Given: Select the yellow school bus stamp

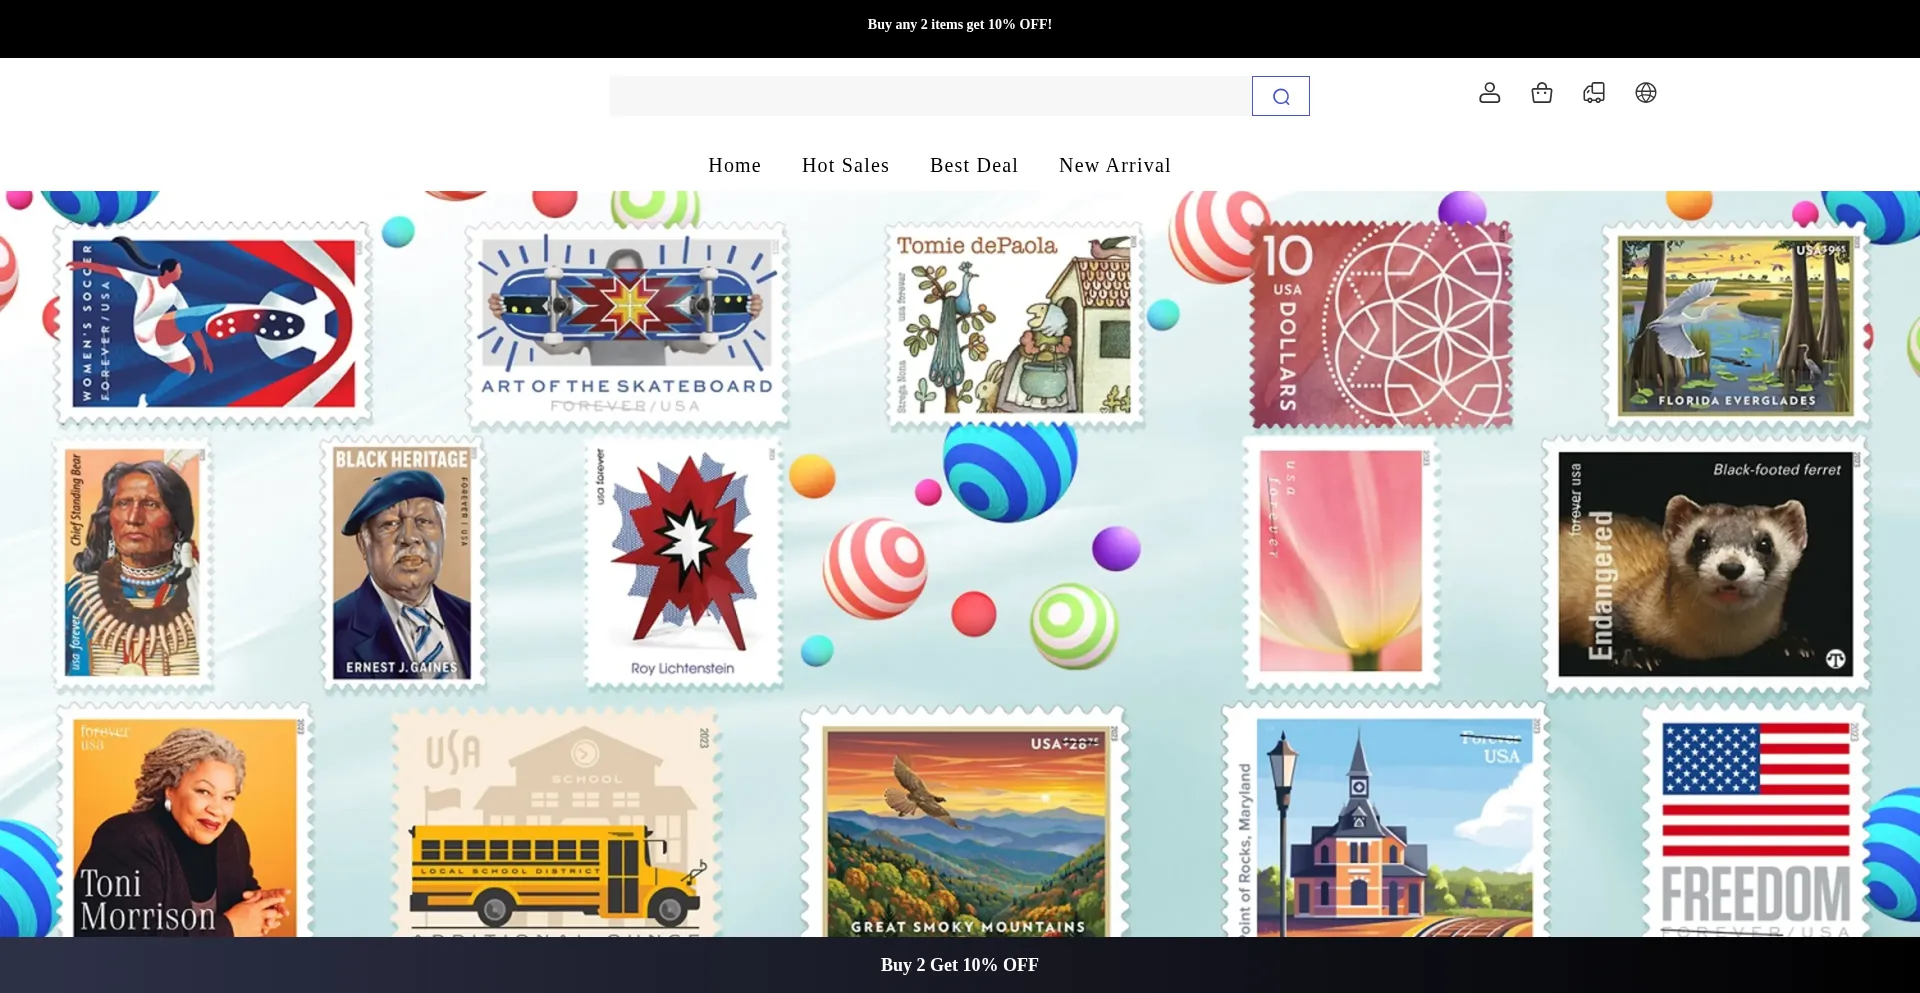Looking at the screenshot, I should coord(557,824).
